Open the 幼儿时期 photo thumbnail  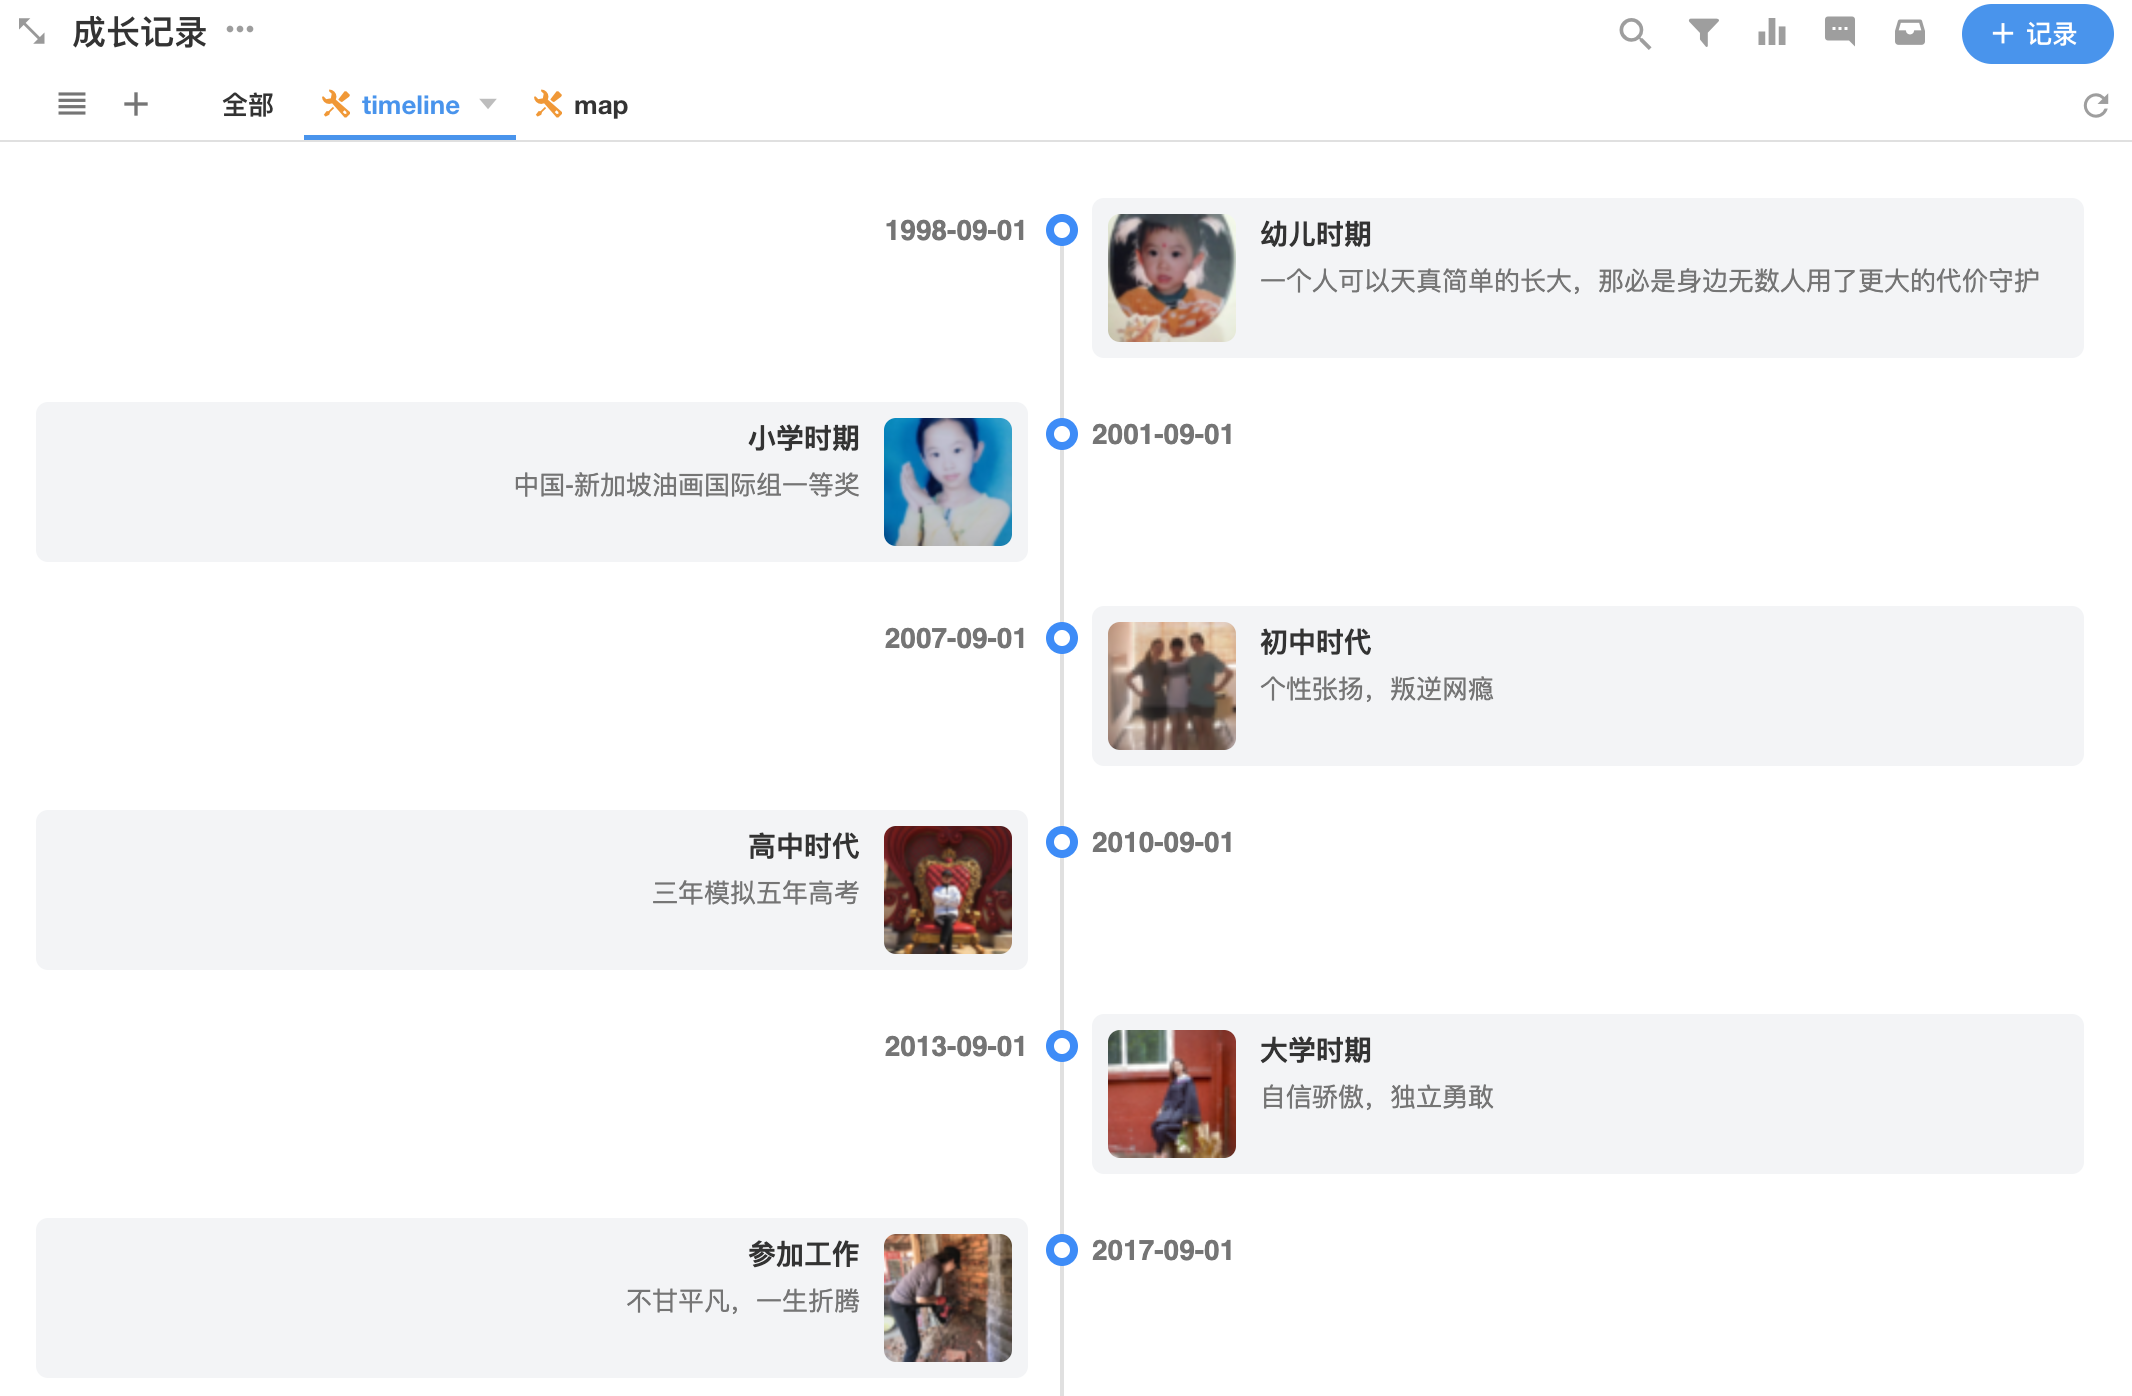[x=1171, y=278]
